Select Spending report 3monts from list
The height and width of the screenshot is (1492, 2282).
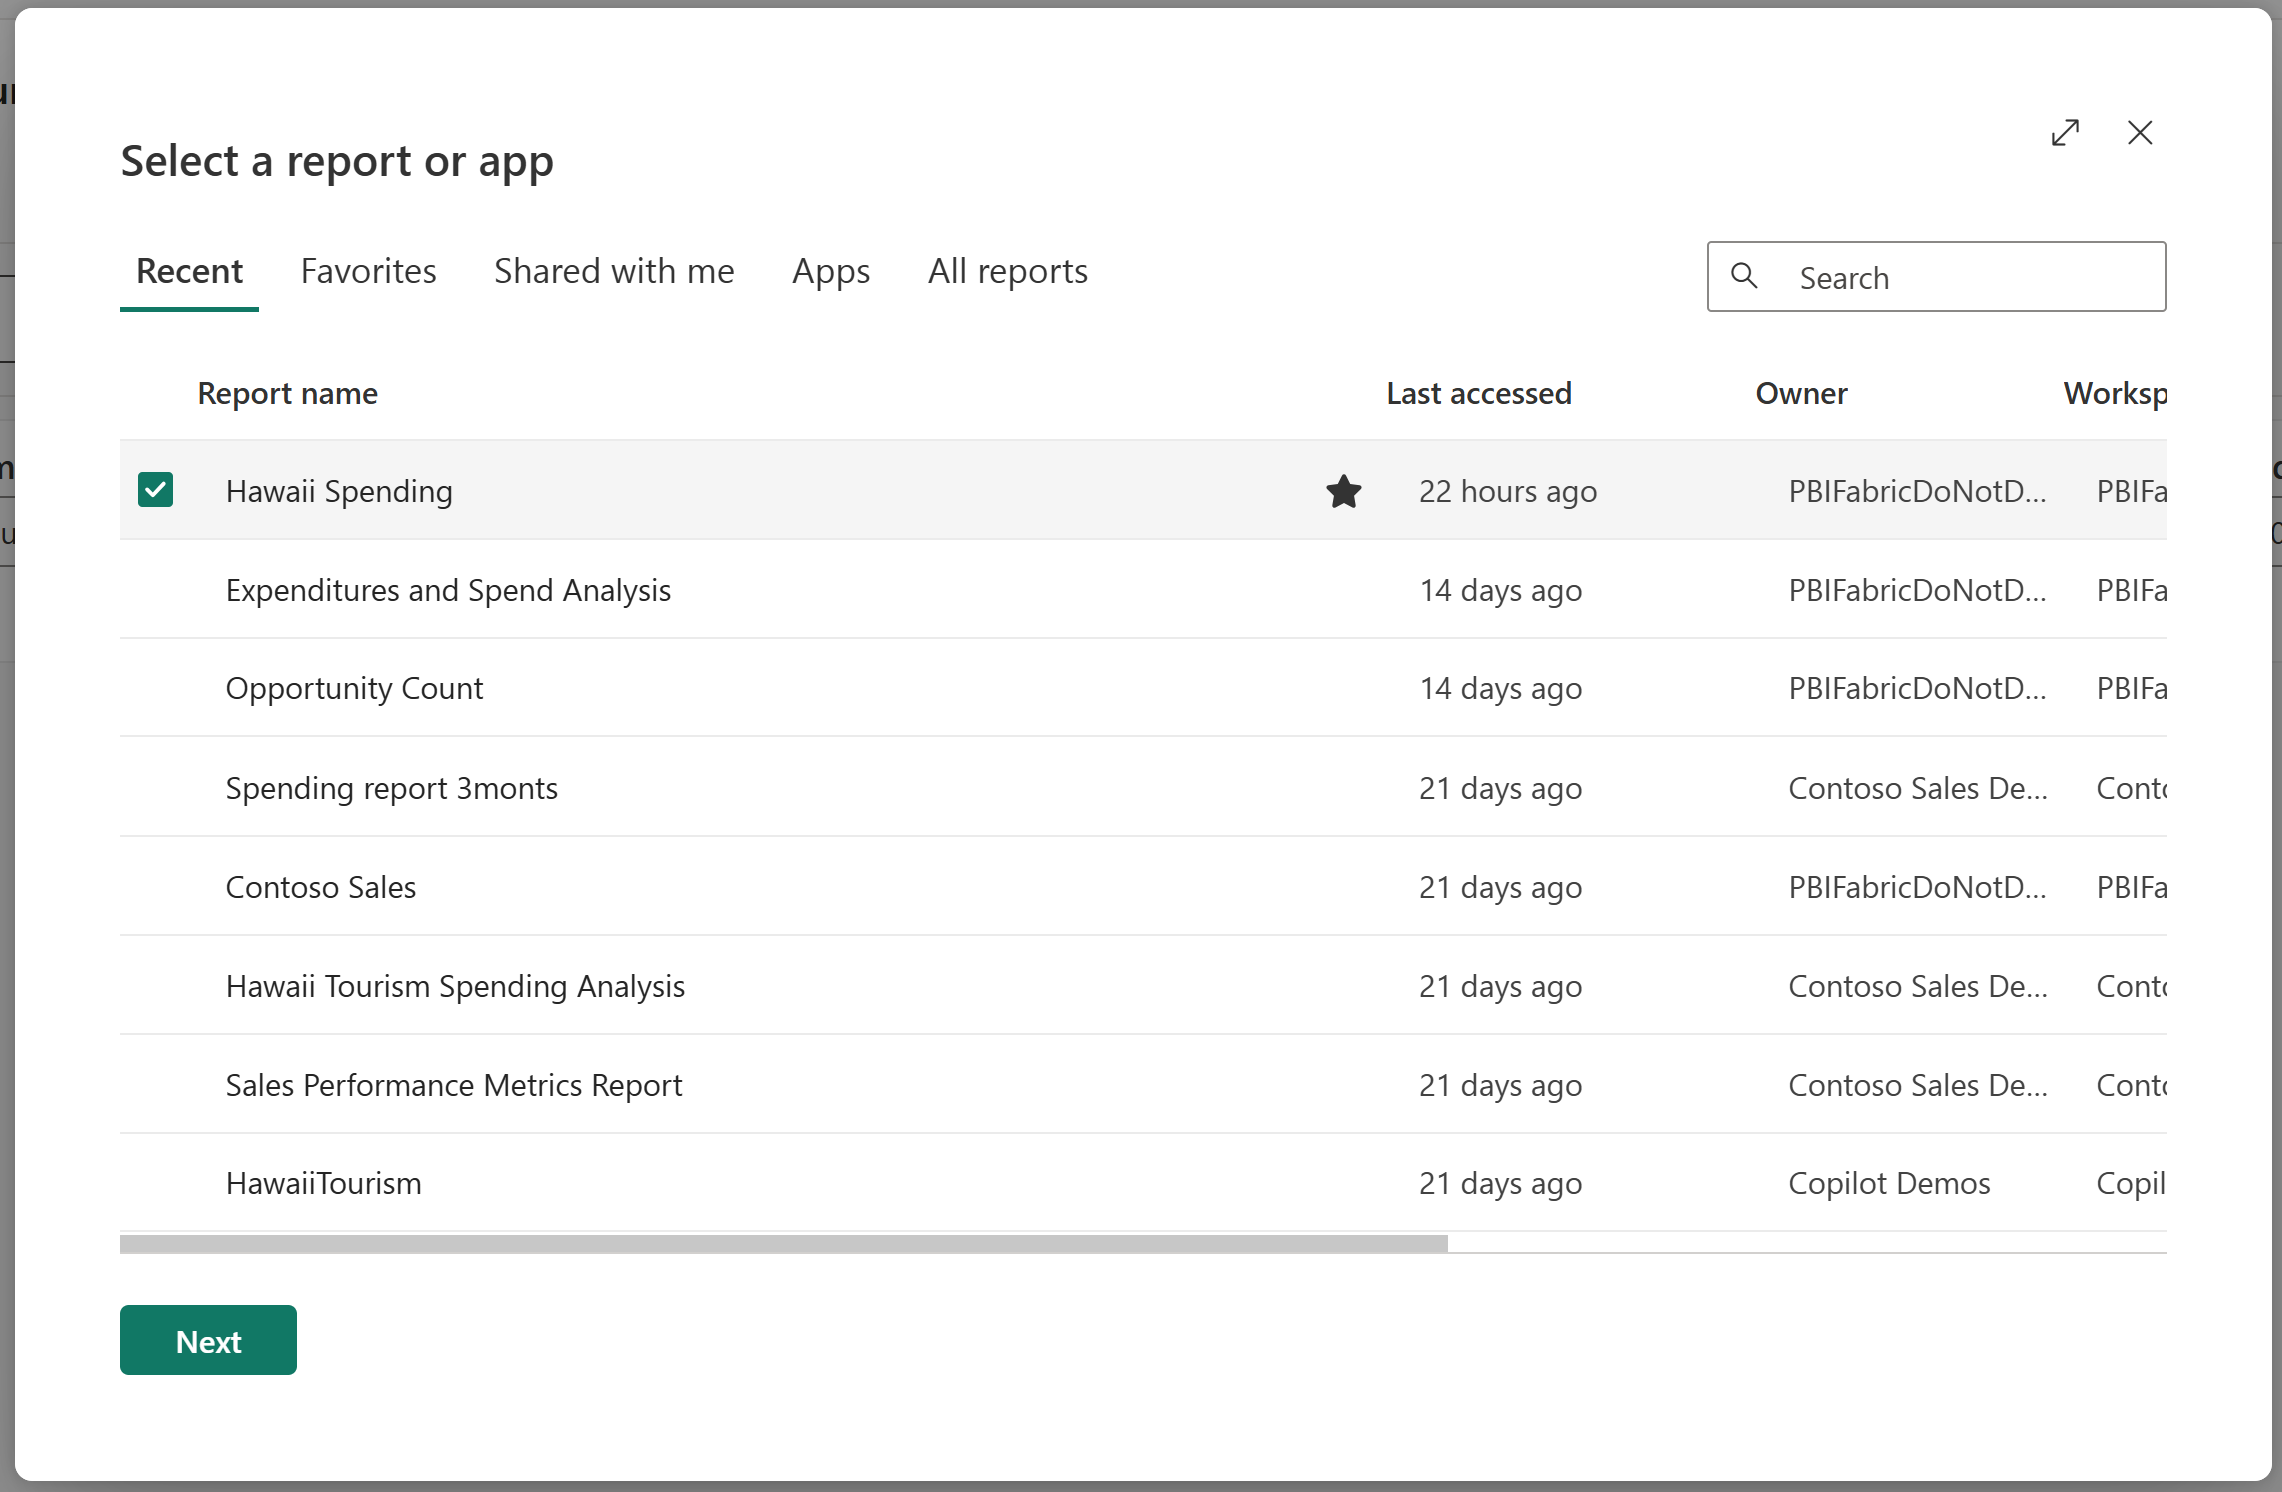pos(391,786)
